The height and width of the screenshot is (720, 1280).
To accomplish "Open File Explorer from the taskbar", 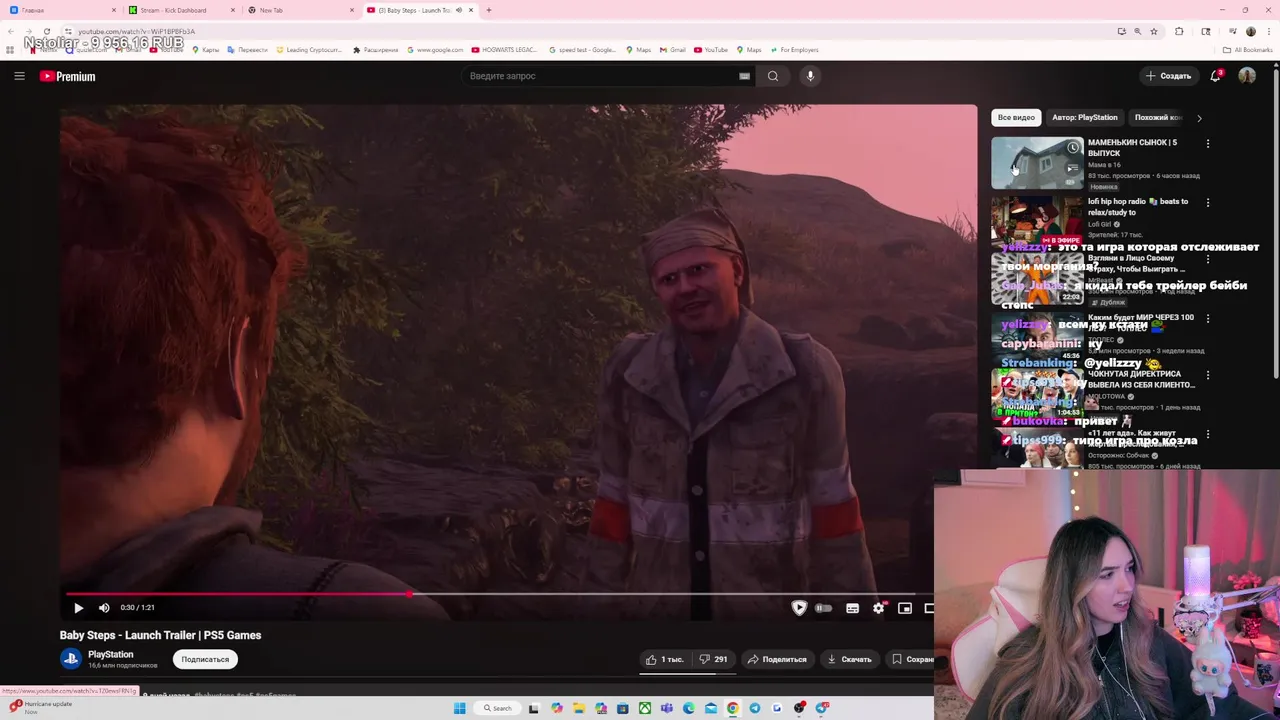I will 578,708.
